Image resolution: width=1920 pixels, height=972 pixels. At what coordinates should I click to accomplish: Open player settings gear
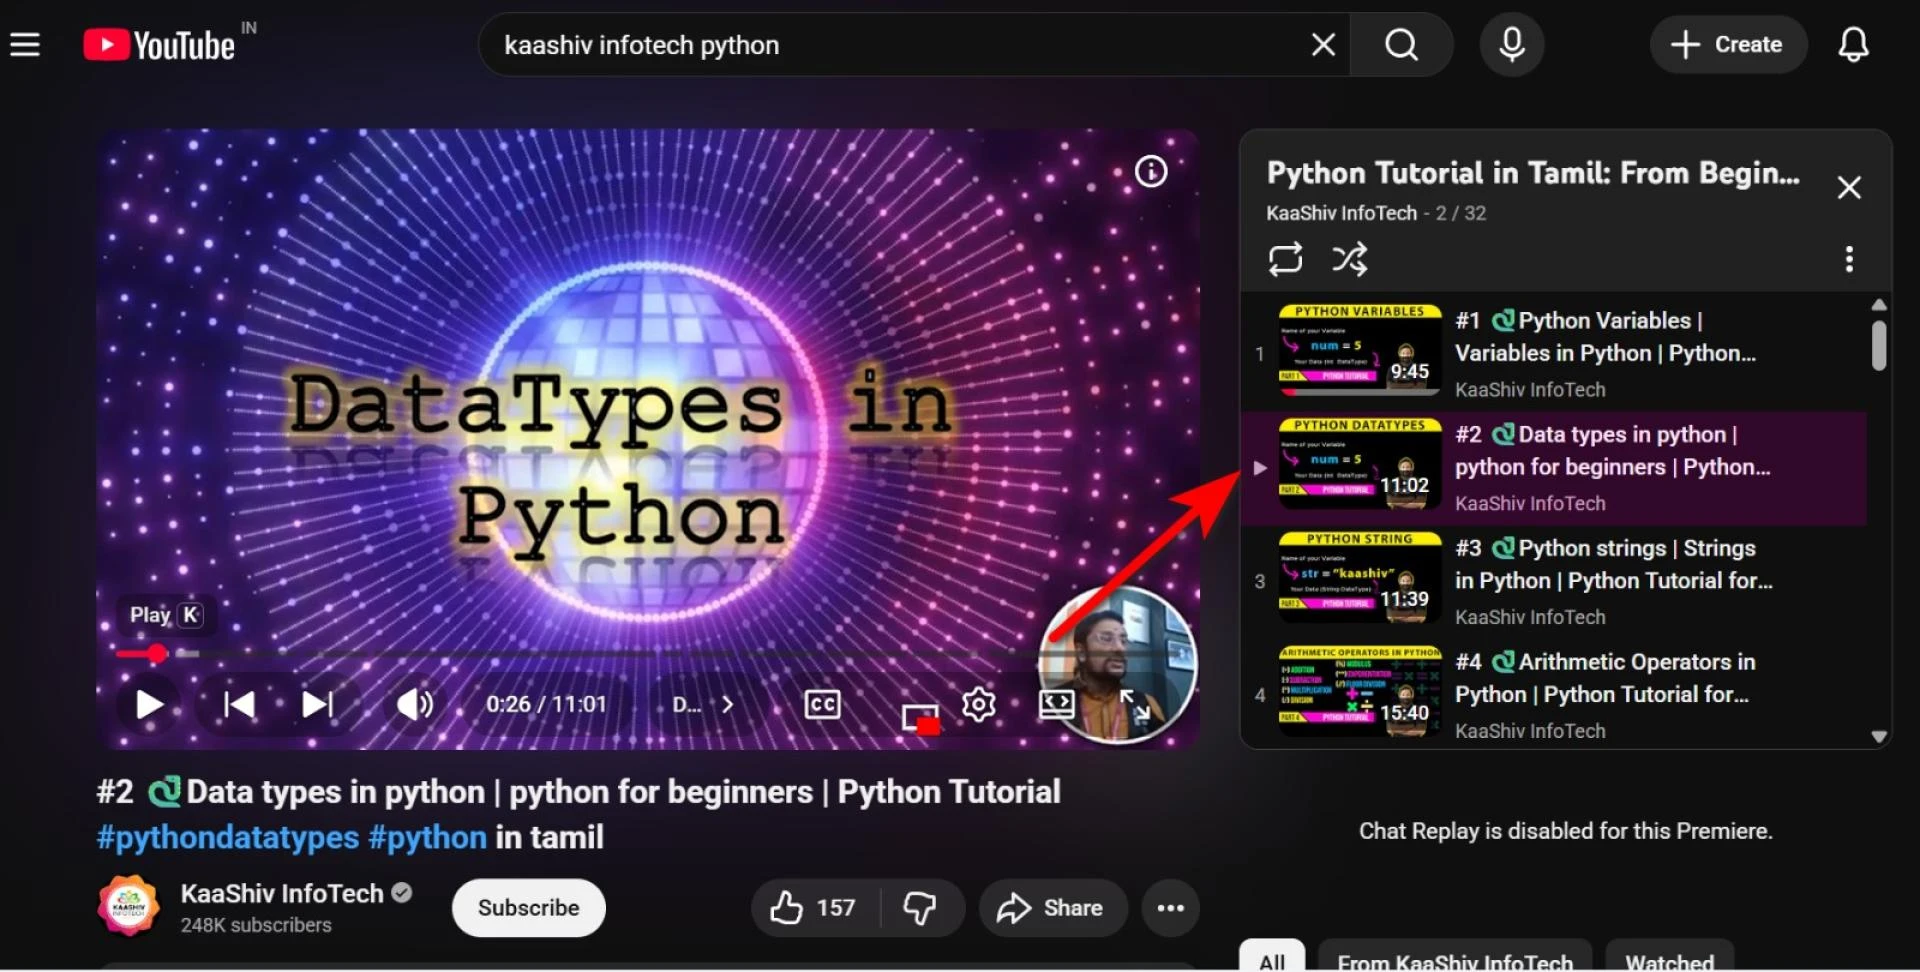tap(978, 705)
